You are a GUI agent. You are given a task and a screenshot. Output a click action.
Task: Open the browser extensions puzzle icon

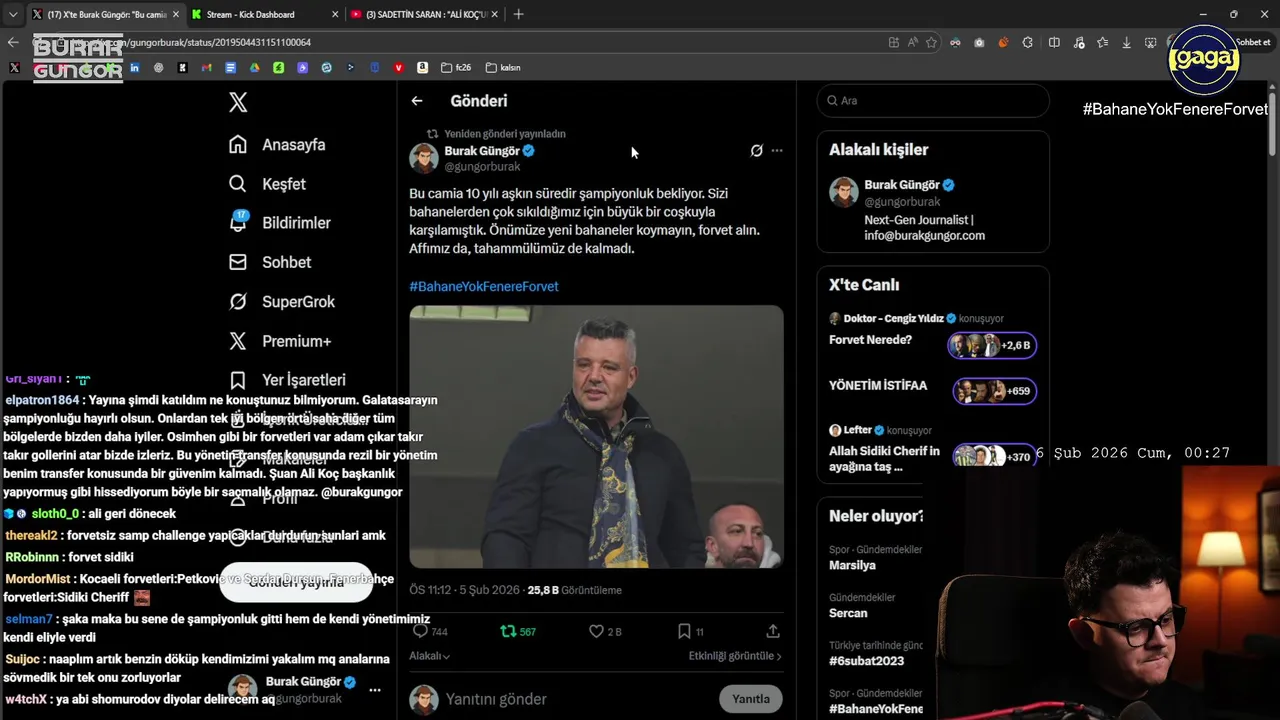pyautogui.click(x=1027, y=42)
